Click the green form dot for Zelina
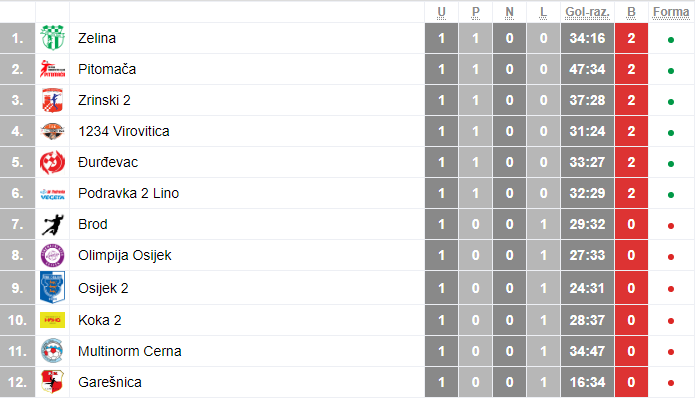Screen dimensions: 695x398 coord(671,40)
